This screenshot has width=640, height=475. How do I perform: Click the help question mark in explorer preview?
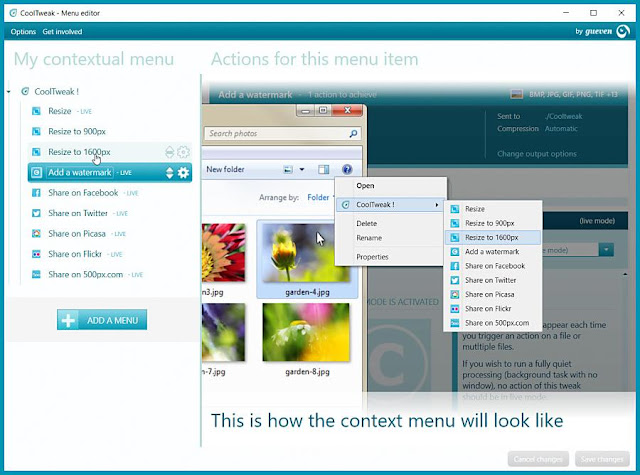coord(347,169)
